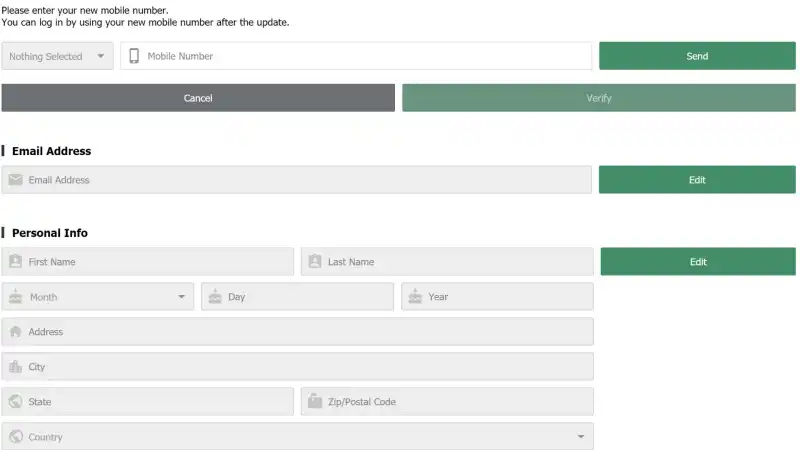Image resolution: width=800 pixels, height=450 pixels.
Task: Click into the Zip/Postal Code field
Action: 455,402
